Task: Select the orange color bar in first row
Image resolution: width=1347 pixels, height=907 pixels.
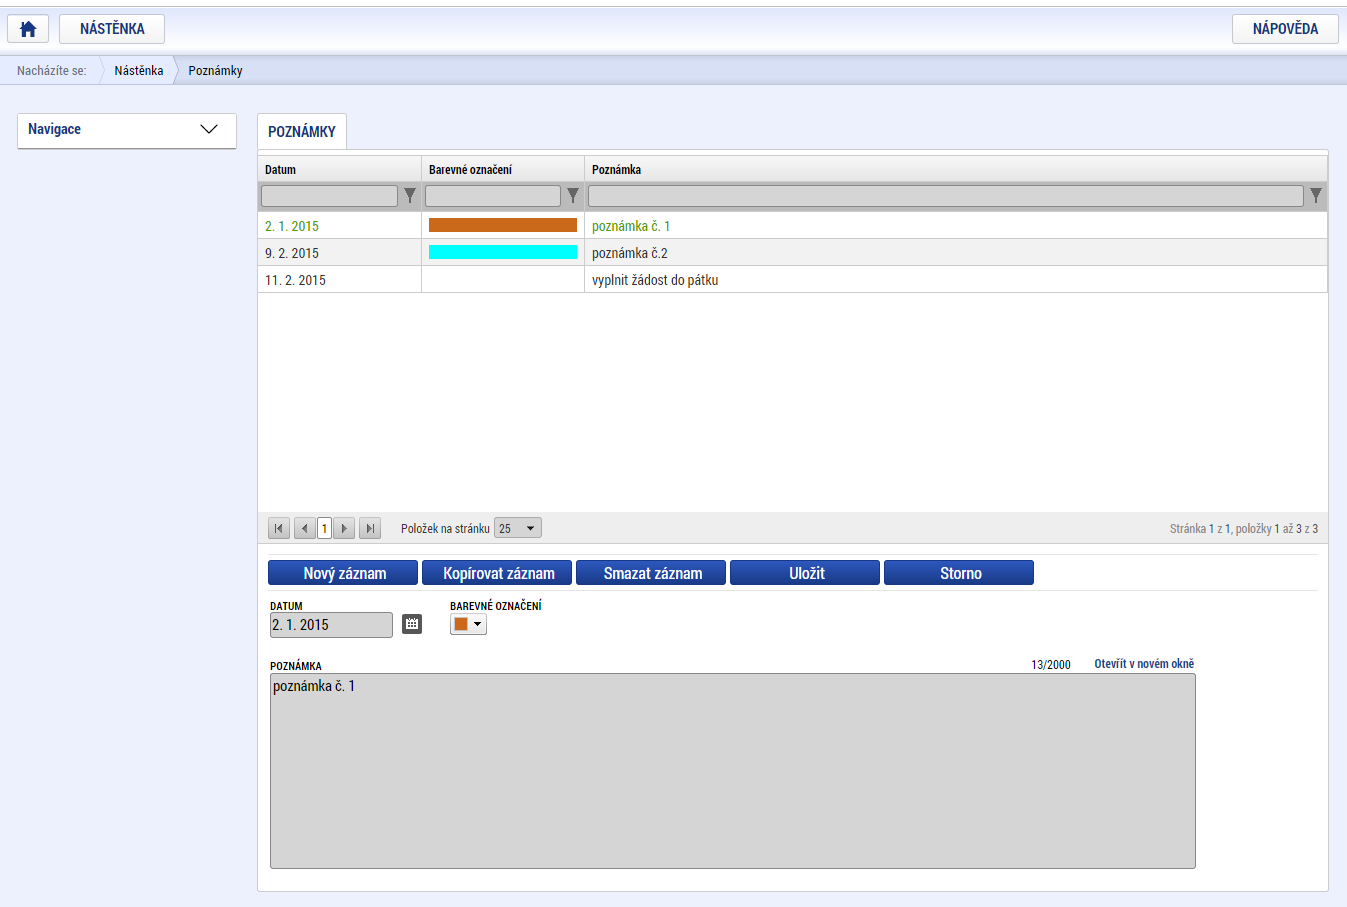Action: pos(503,225)
